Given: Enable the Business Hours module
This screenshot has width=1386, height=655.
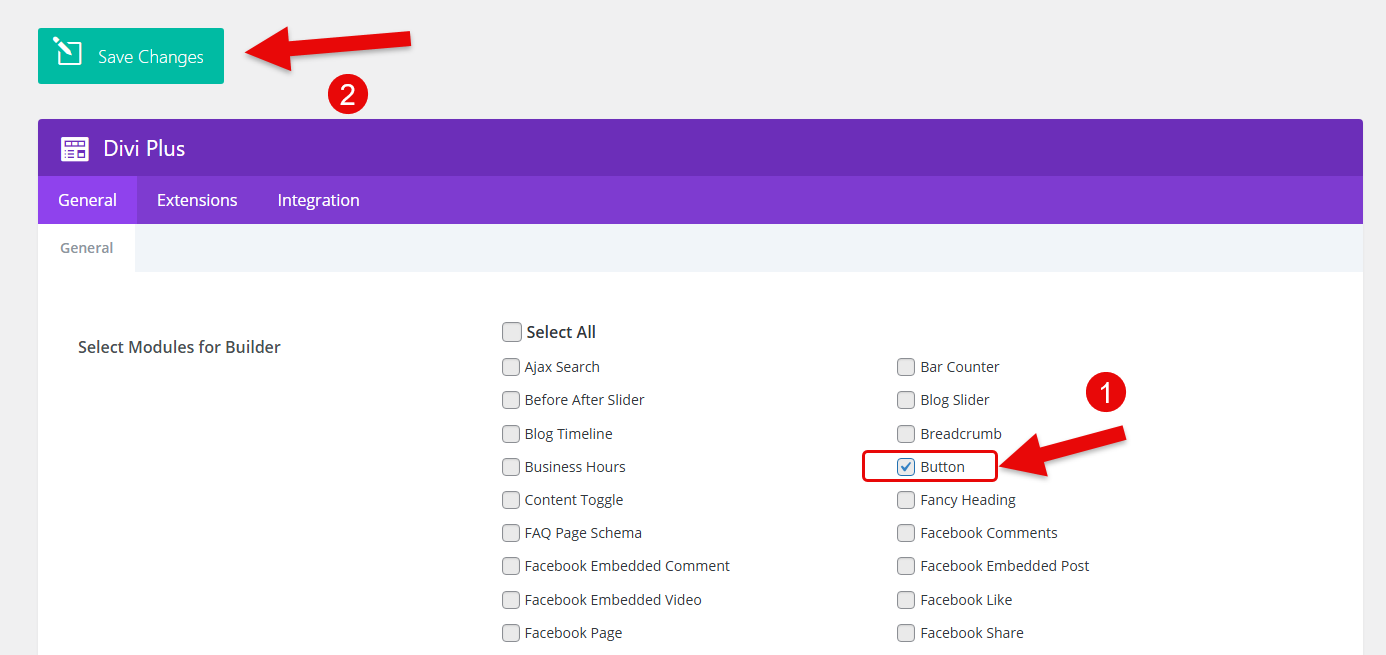Looking at the screenshot, I should [x=511, y=467].
